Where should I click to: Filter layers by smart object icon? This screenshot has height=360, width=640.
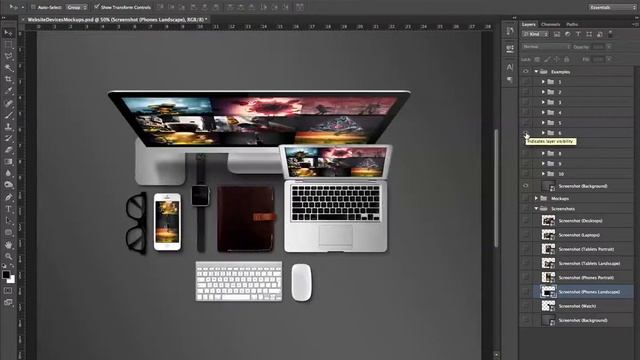coord(600,35)
